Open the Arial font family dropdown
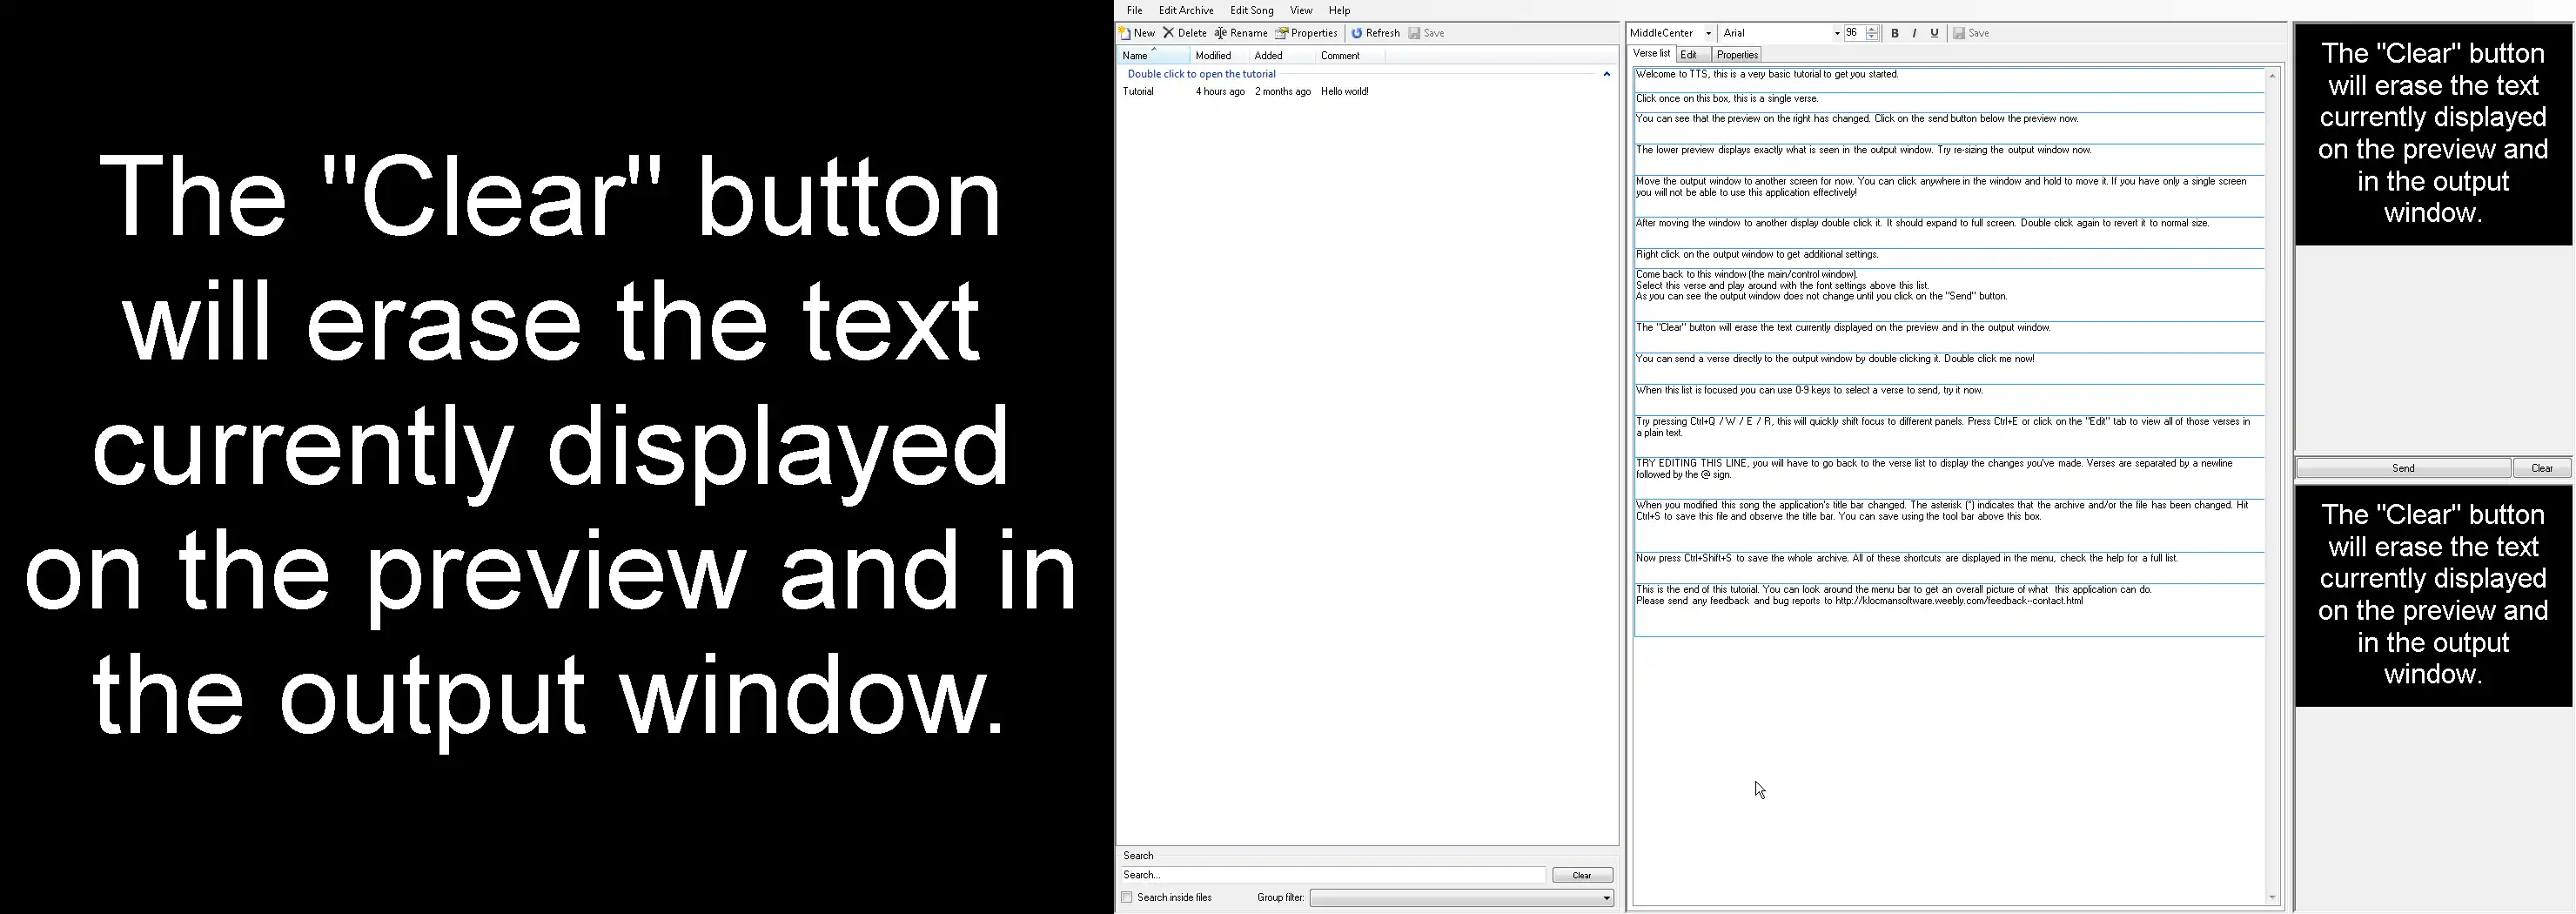The height and width of the screenshot is (914, 2576). pyautogui.click(x=1836, y=33)
